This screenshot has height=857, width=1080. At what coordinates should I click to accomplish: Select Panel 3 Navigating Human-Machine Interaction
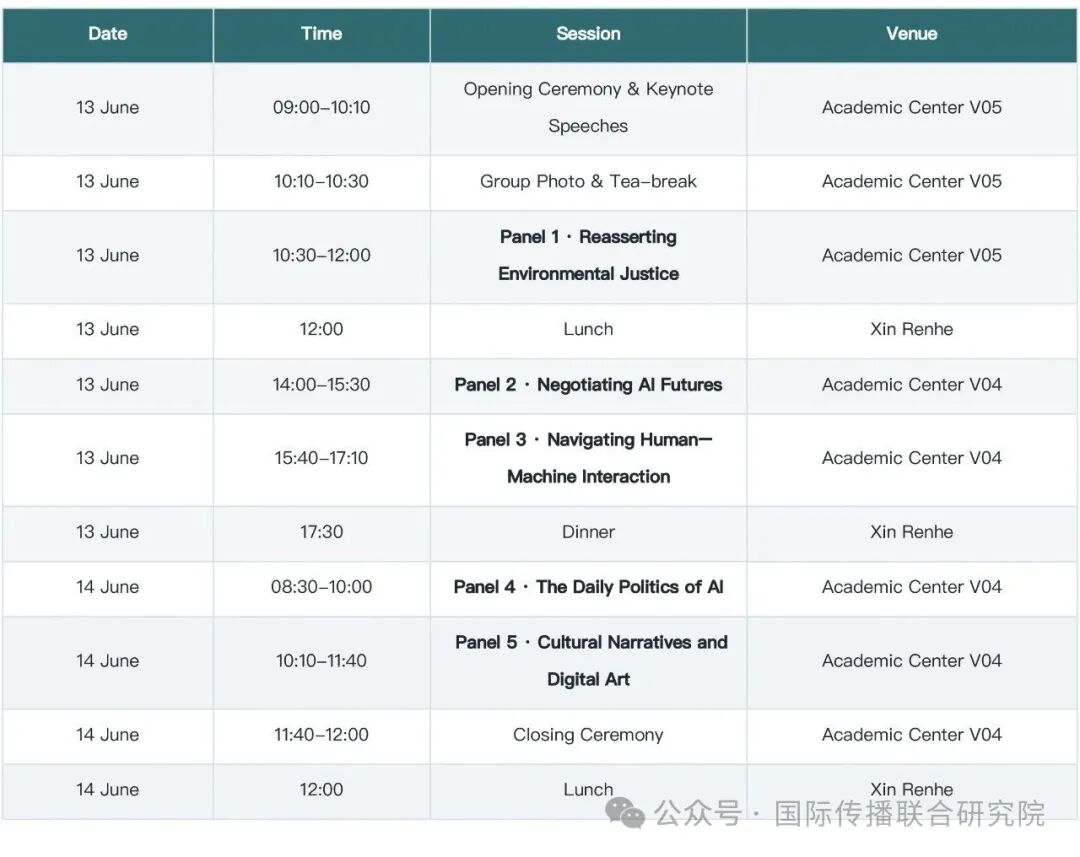(588, 458)
